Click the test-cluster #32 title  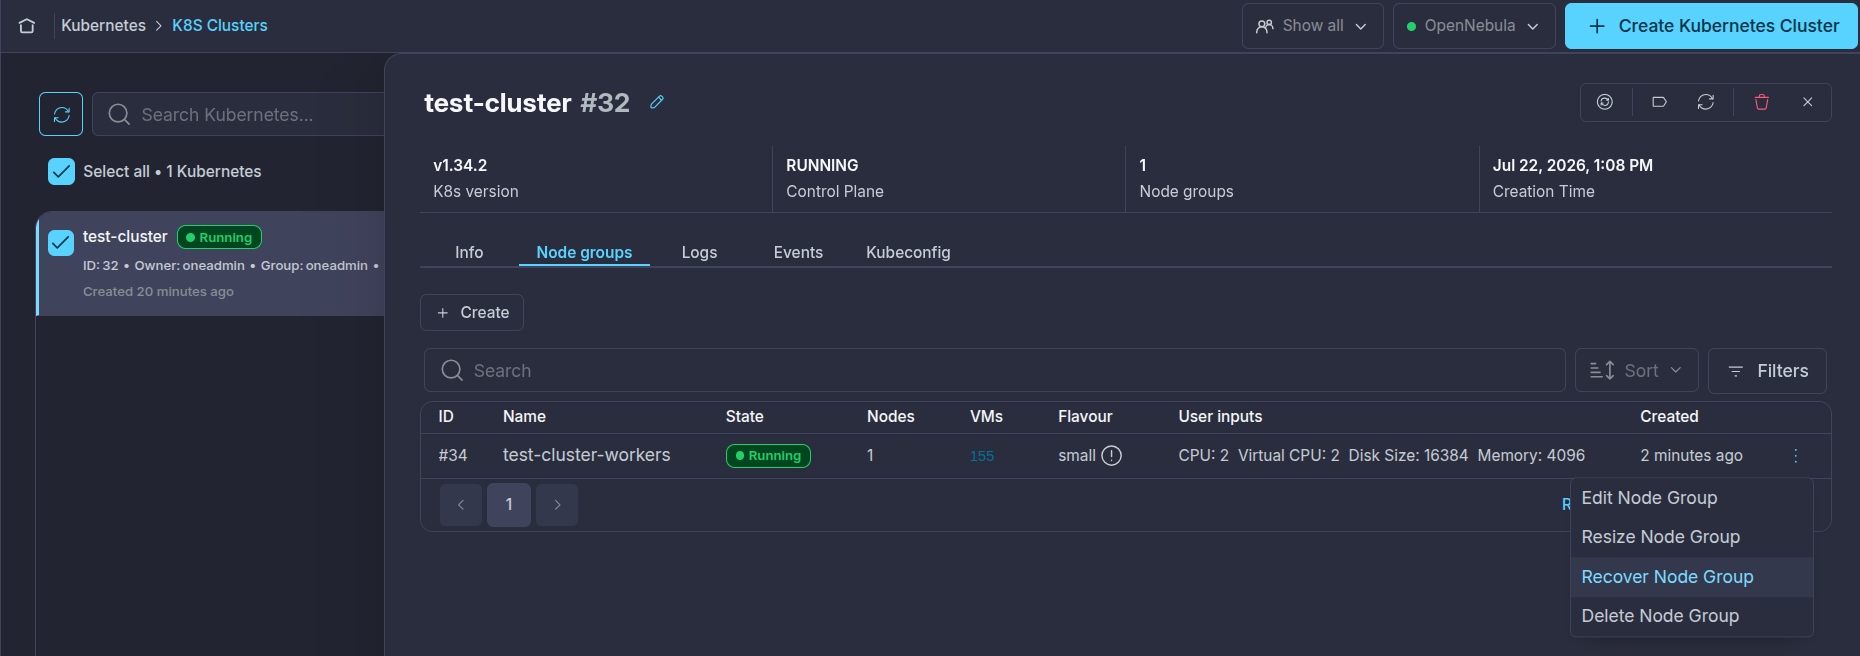click(x=527, y=103)
